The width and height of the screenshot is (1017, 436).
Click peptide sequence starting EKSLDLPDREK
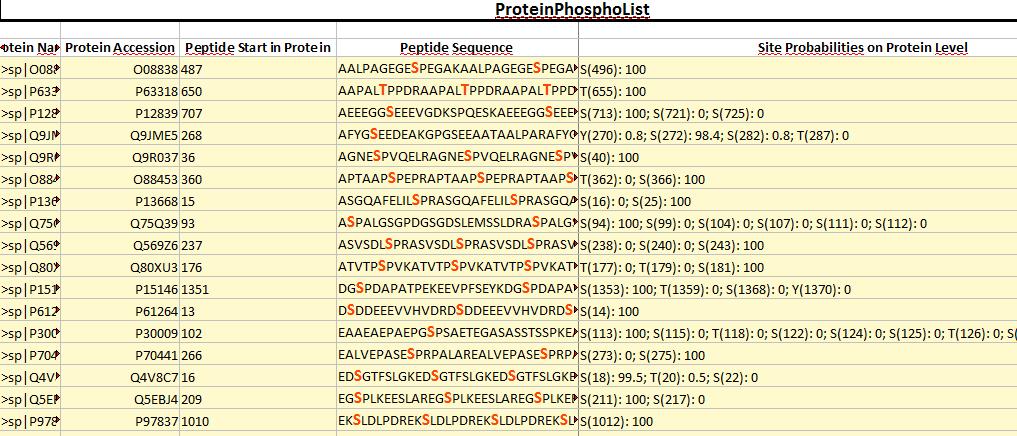coord(457,422)
